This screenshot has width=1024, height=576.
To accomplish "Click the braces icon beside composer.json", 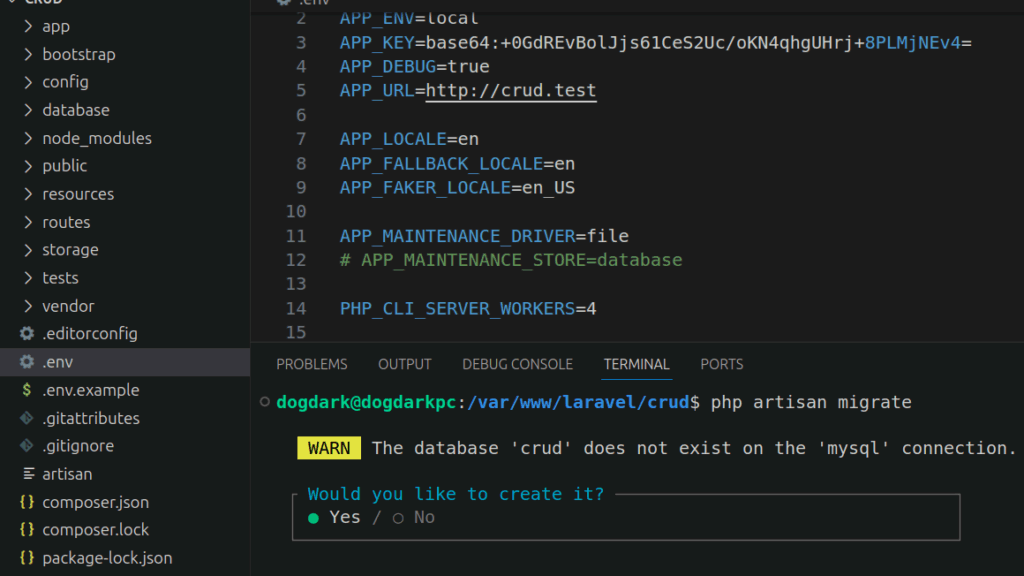I will point(27,502).
